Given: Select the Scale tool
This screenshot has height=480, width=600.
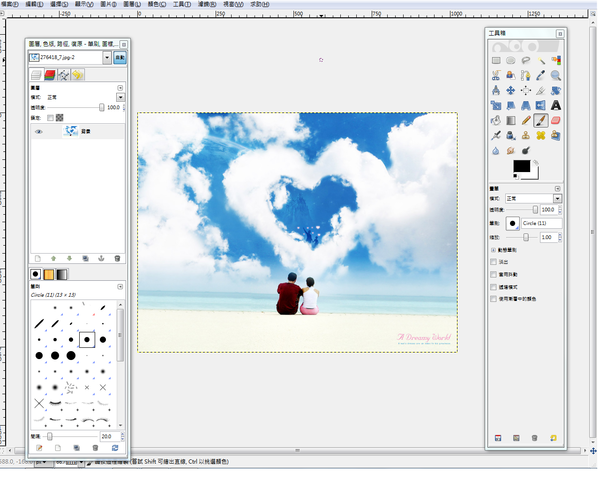Looking at the screenshot, I should tap(496, 105).
